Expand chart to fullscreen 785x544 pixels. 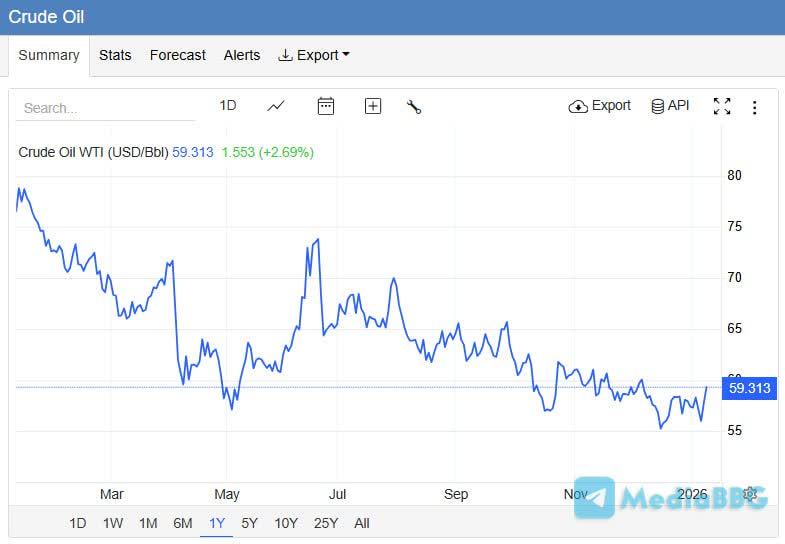point(722,106)
